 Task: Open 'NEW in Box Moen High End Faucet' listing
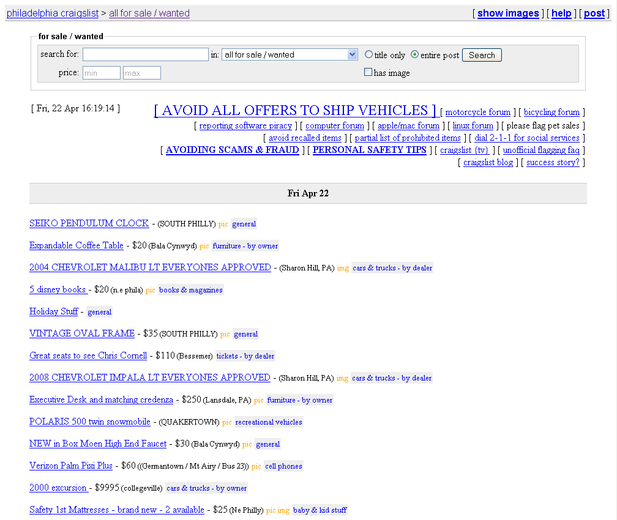(x=98, y=444)
